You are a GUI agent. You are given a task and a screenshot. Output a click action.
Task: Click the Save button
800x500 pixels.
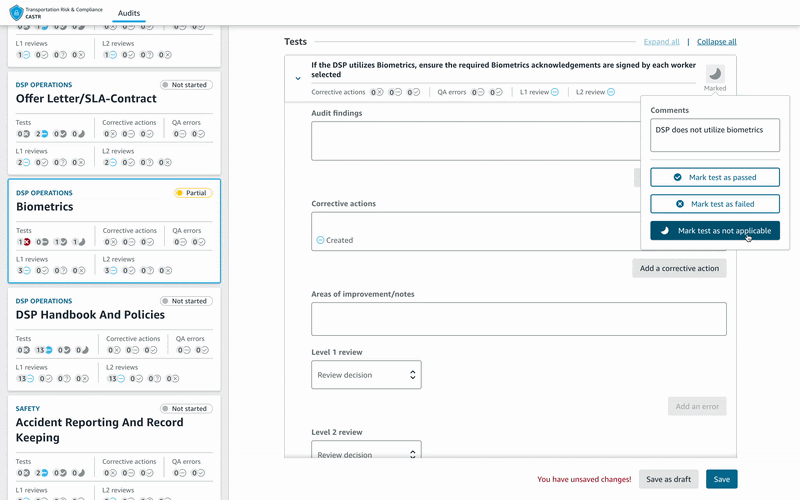(721, 479)
